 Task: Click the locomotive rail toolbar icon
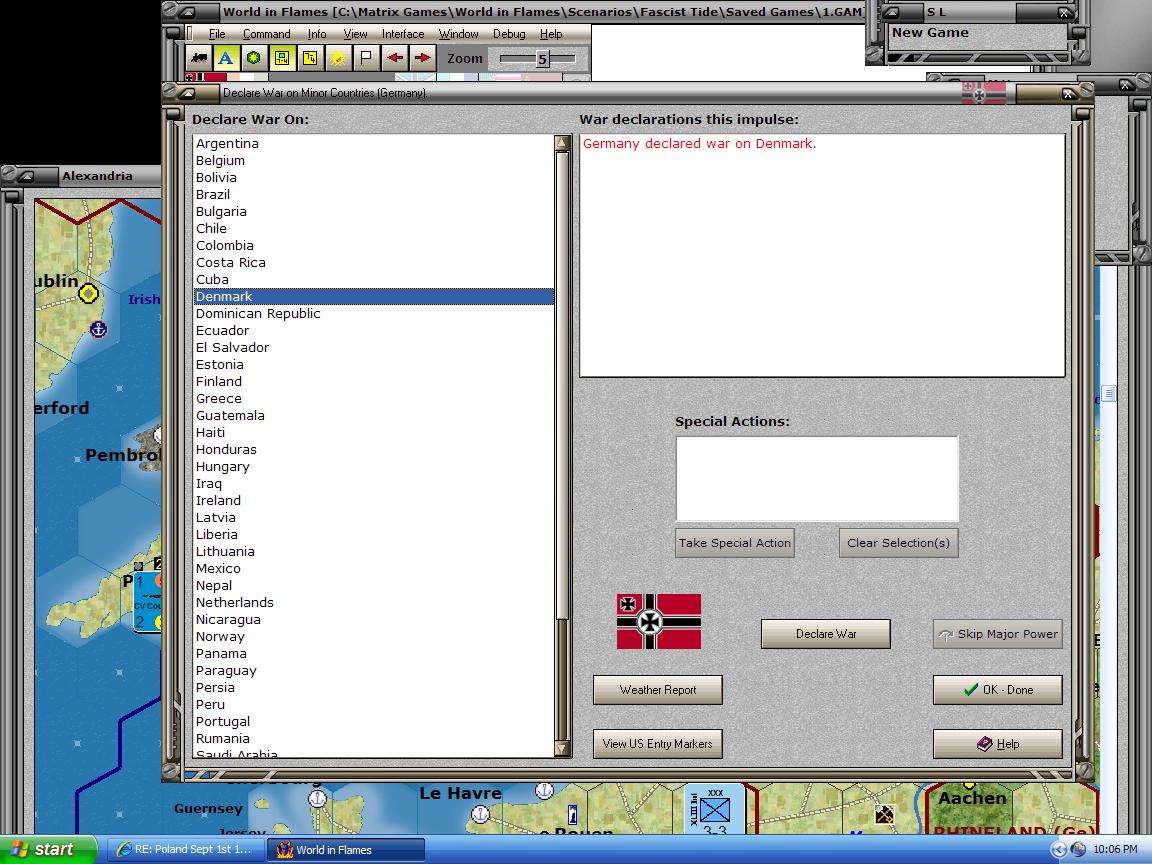click(198, 58)
